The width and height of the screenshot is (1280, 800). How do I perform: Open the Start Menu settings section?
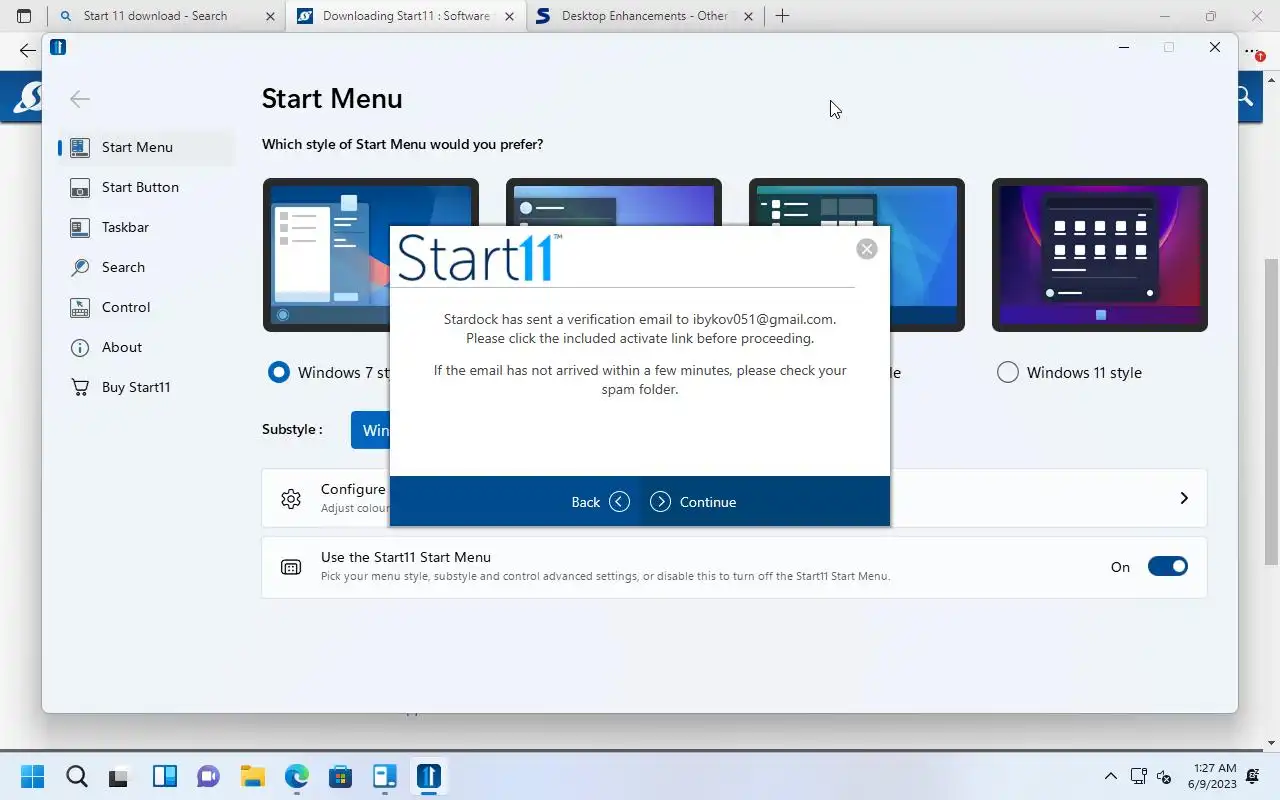click(x=146, y=147)
